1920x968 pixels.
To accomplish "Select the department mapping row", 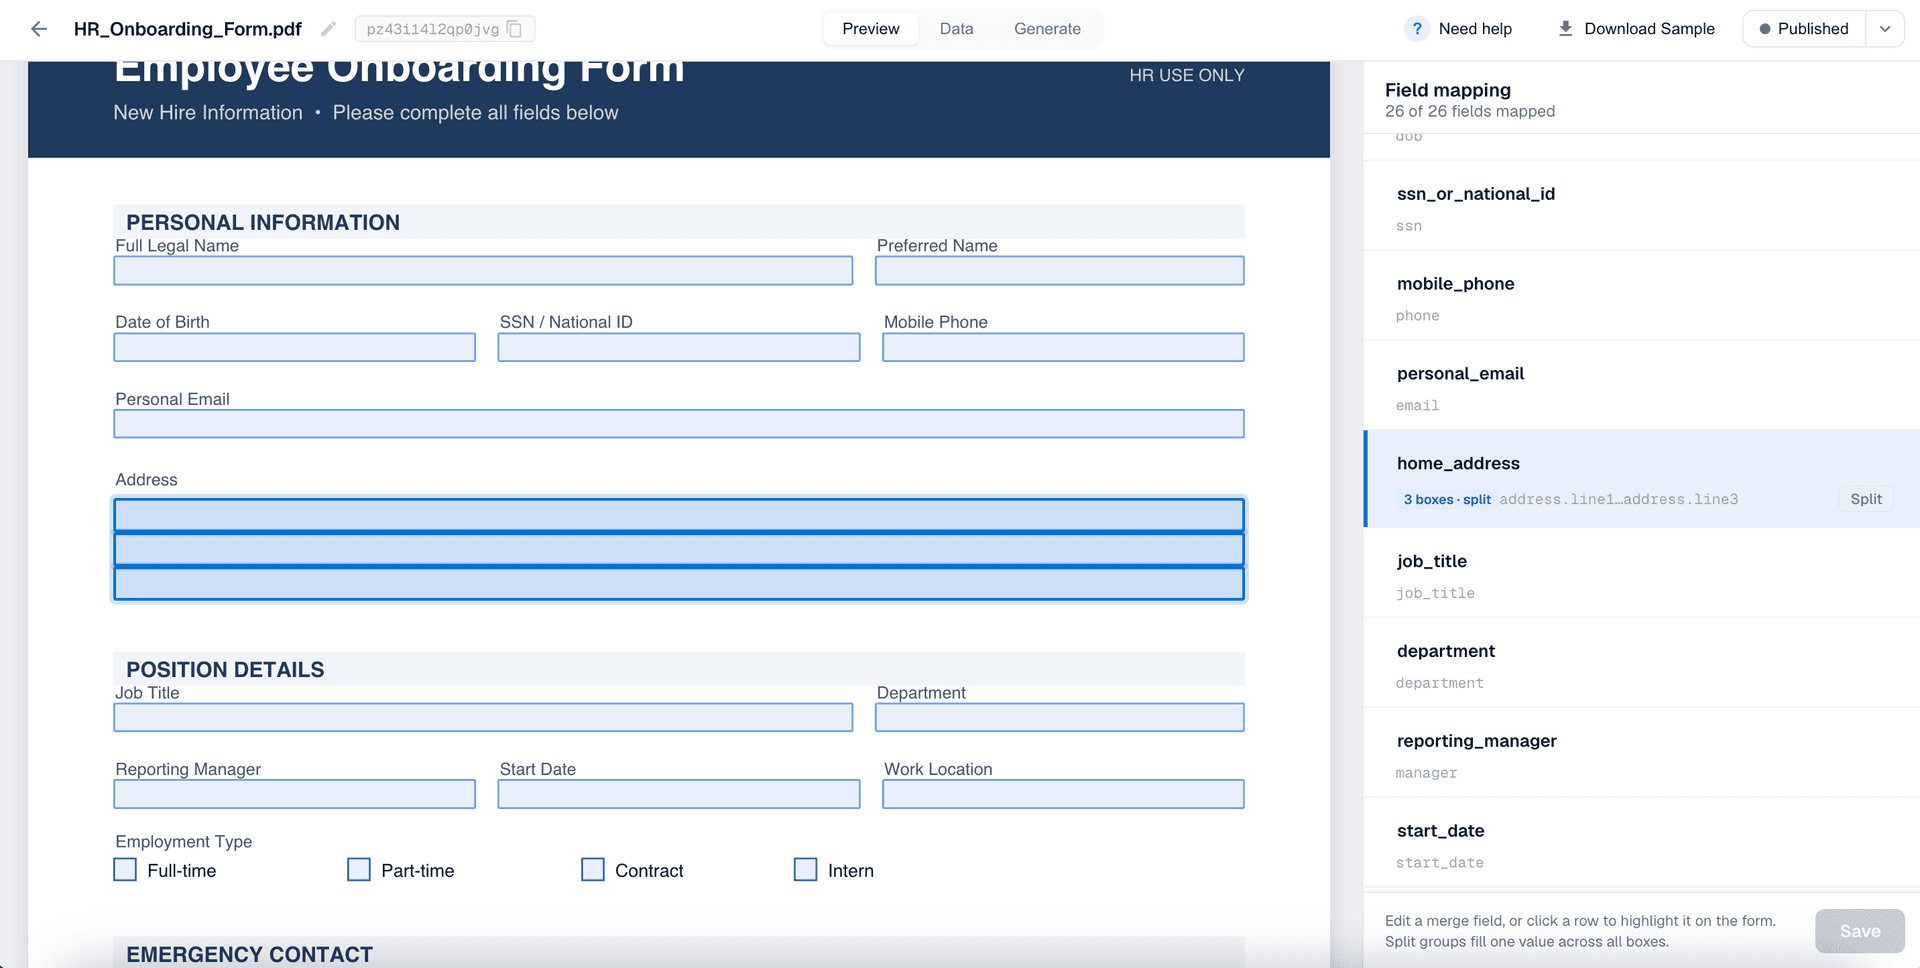I will click(x=1642, y=663).
